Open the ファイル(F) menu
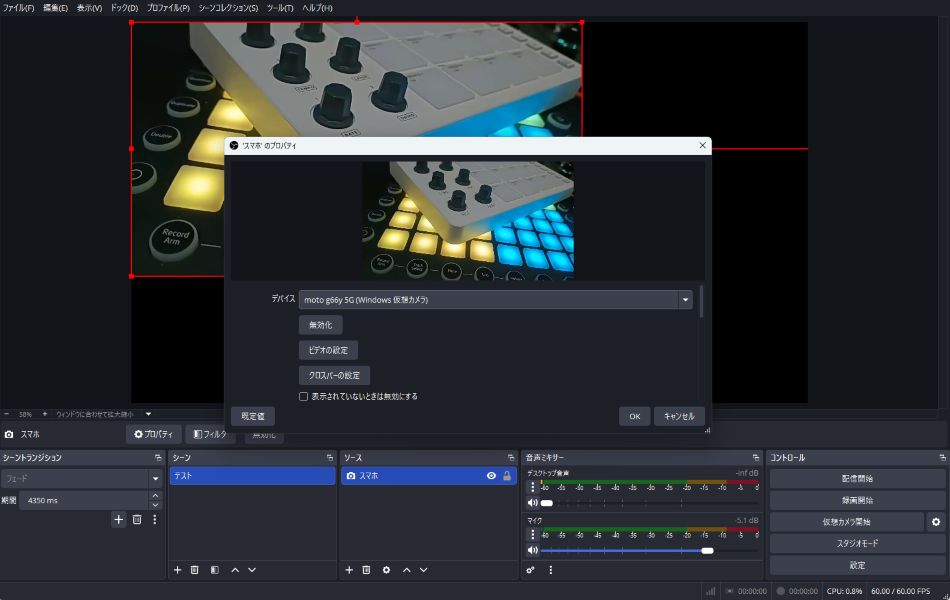The width and height of the screenshot is (950, 600). pos(19,8)
